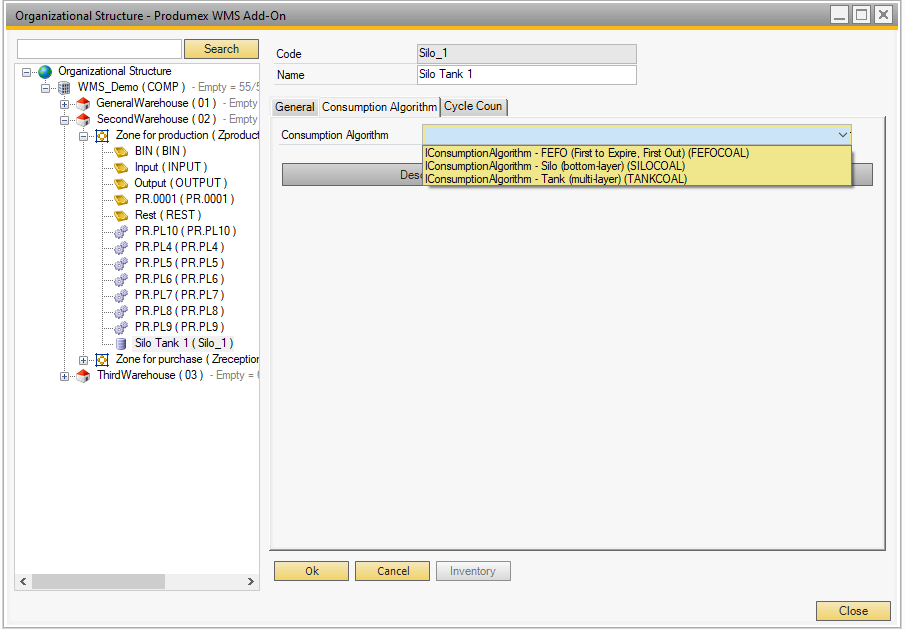The width and height of the screenshot is (905, 630).
Task: Click the GeneralWarehouse red house icon
Action: [x=83, y=104]
